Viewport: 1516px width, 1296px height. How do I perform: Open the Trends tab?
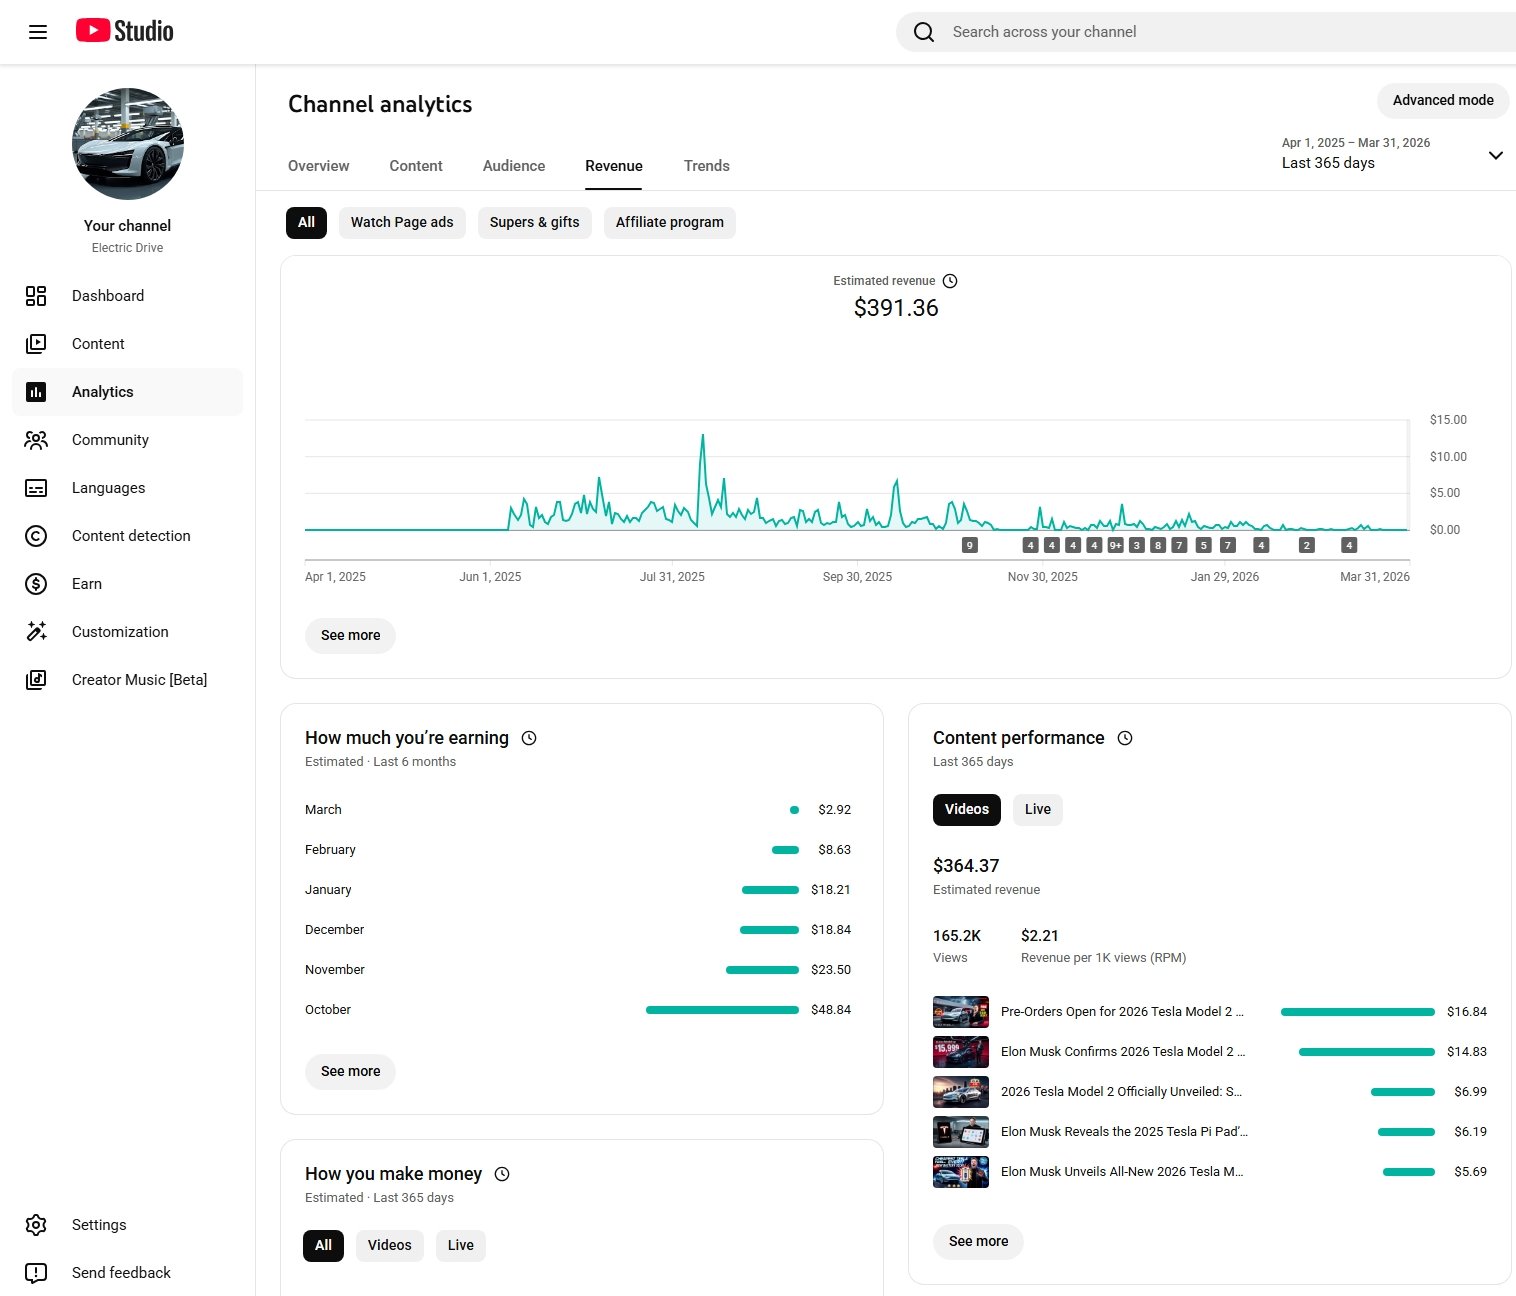pos(706,166)
